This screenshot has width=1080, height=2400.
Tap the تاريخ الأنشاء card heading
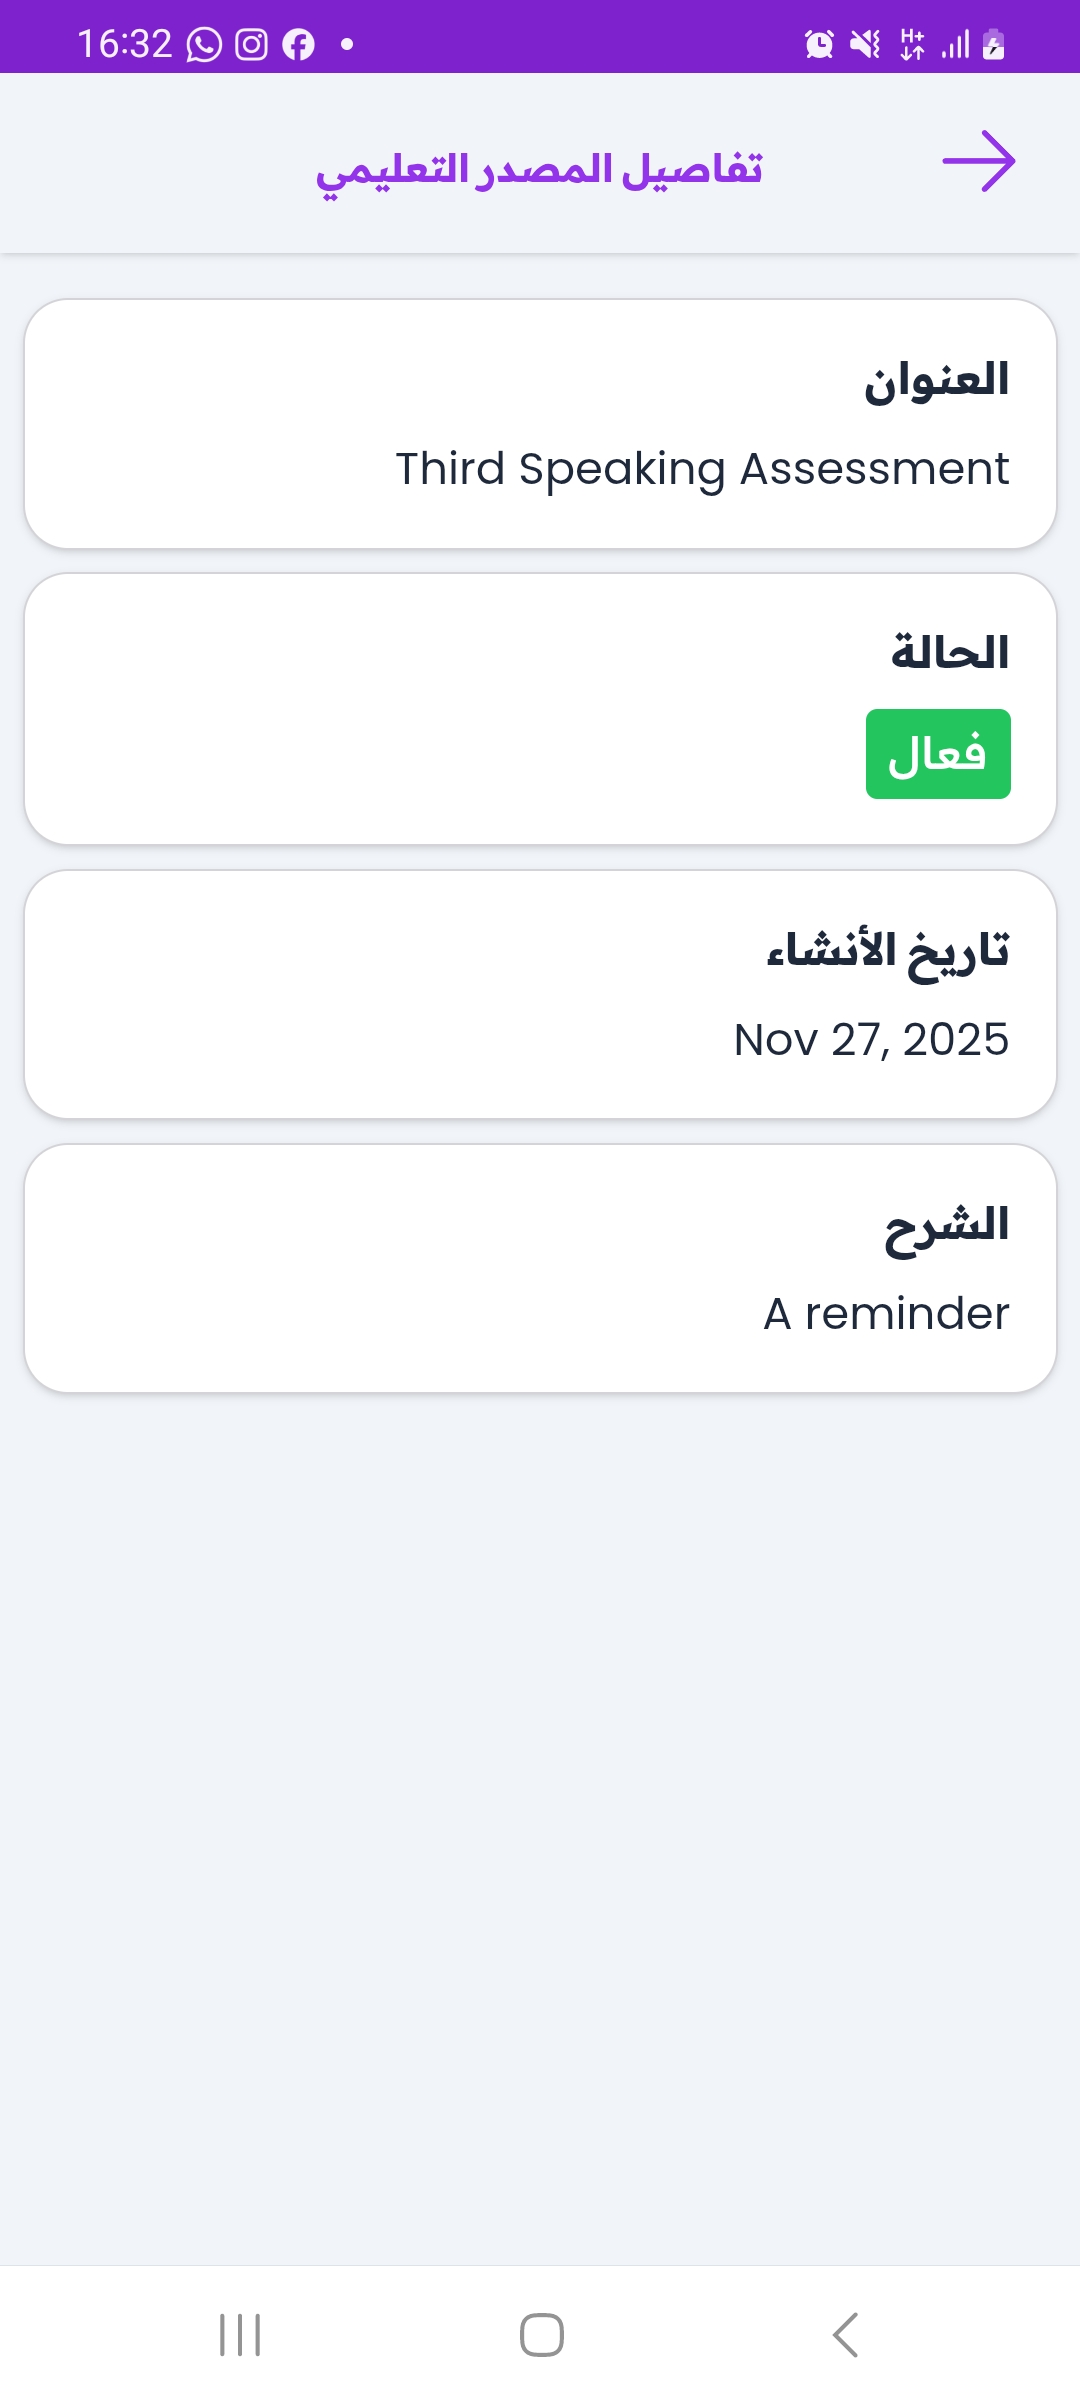point(888,951)
